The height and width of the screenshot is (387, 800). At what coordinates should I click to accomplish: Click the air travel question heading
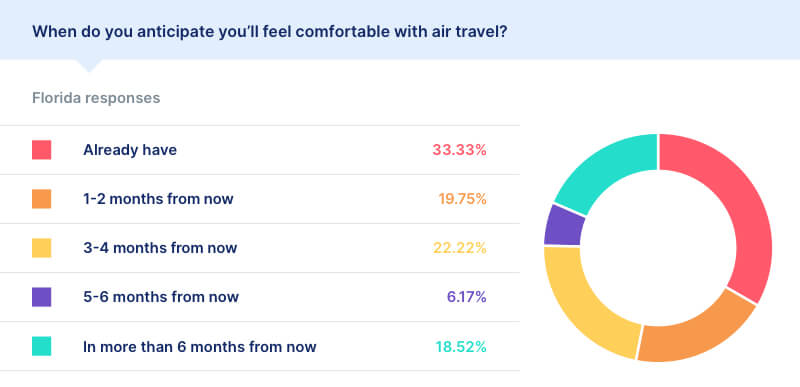click(x=269, y=32)
